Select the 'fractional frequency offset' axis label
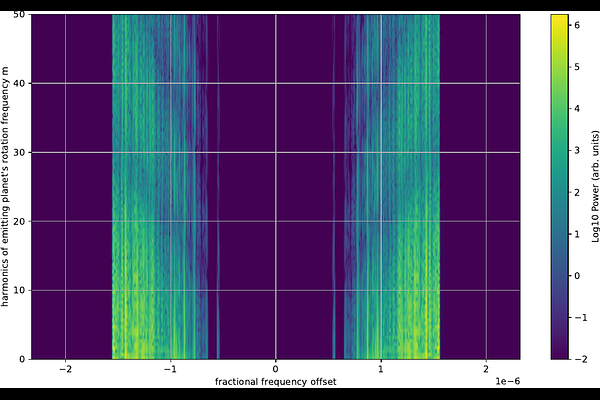Image resolution: width=600 pixels, height=400 pixels. click(x=275, y=382)
